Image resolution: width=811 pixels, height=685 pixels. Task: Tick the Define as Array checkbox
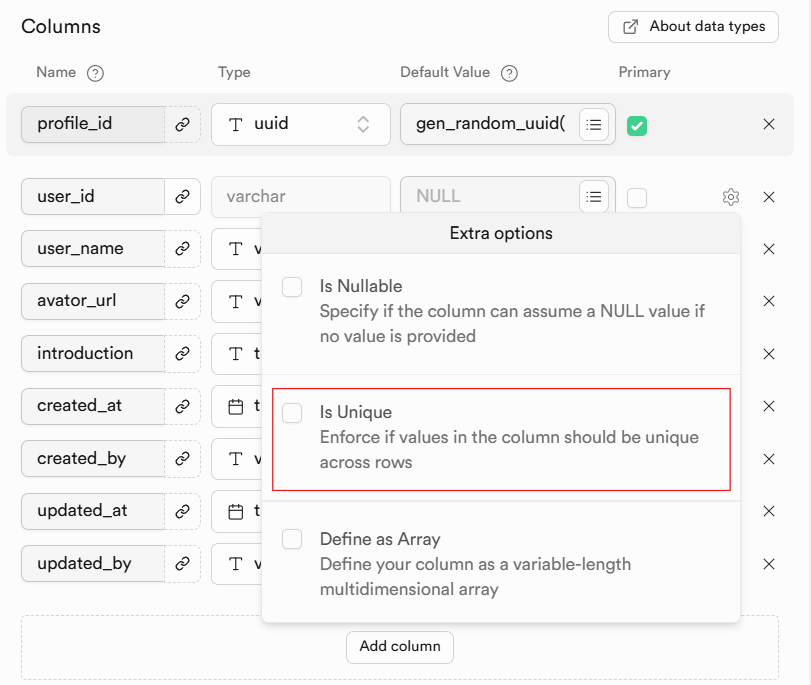[292, 540]
